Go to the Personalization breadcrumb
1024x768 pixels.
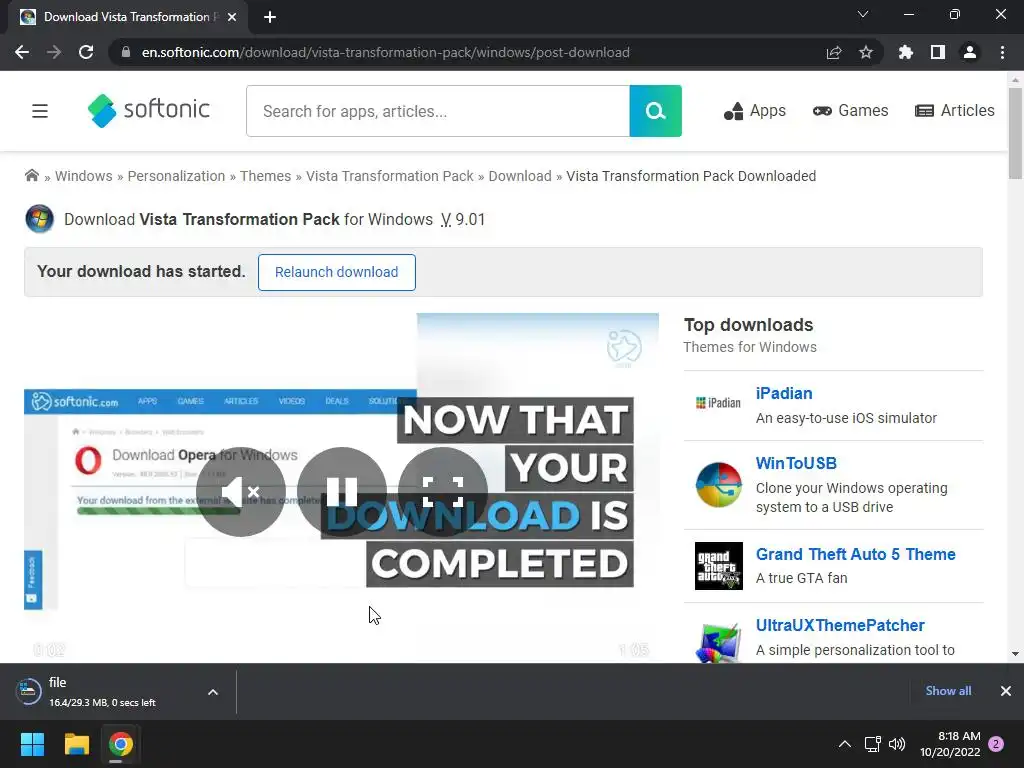(176, 176)
